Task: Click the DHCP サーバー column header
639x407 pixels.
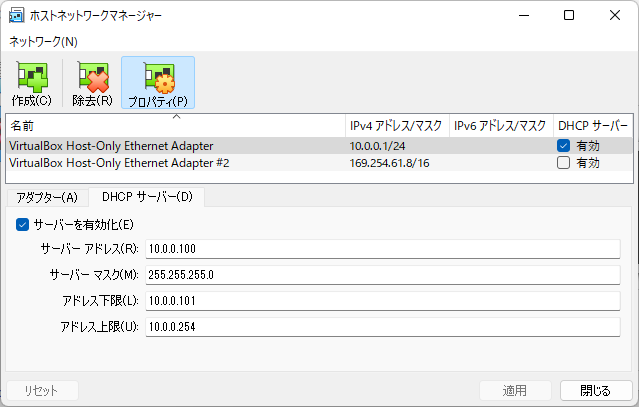Action: [x=593, y=125]
